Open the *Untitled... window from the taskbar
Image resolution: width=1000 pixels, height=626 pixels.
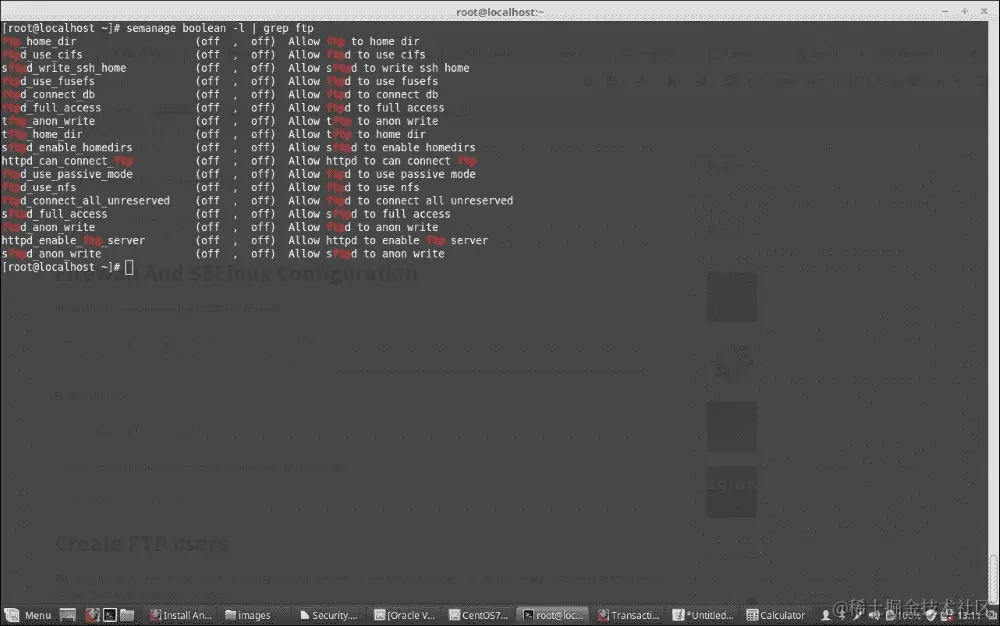pyautogui.click(x=702, y=615)
